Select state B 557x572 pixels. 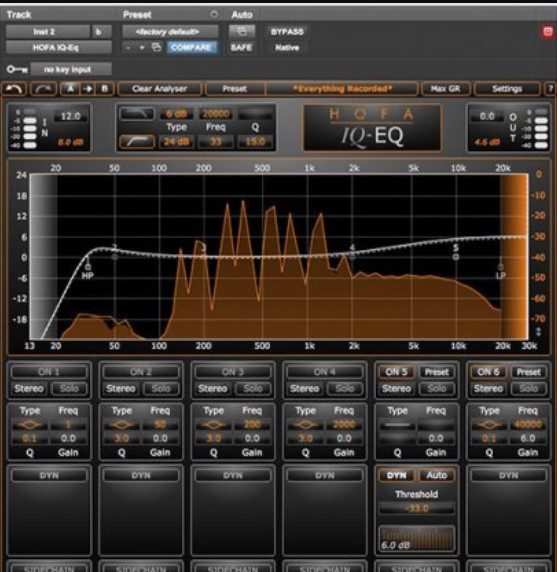tap(104, 89)
